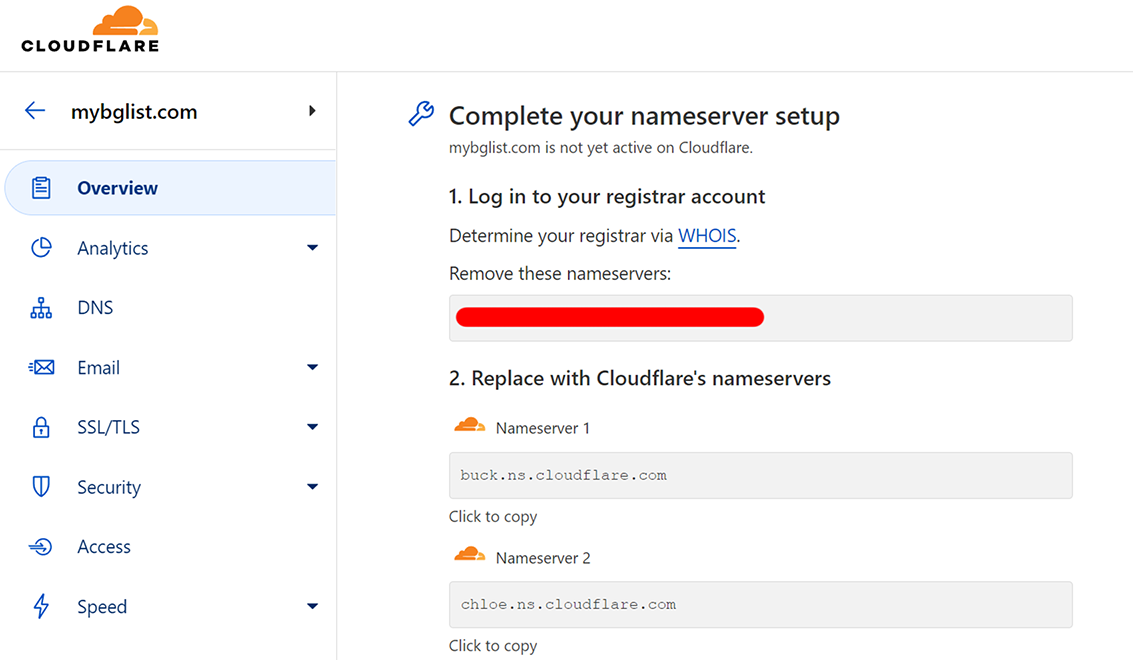Click the Overview clipboard icon

[41, 188]
